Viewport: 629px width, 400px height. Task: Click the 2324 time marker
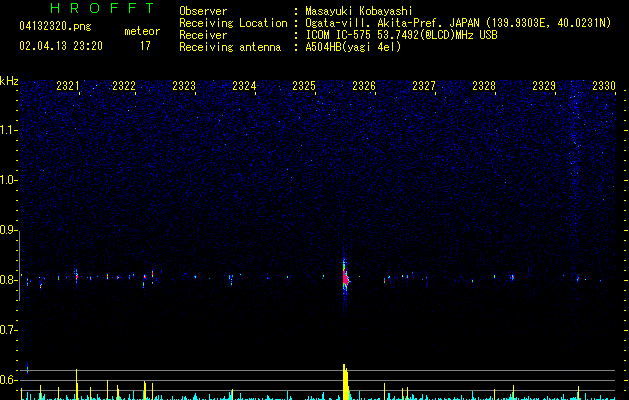(x=244, y=86)
